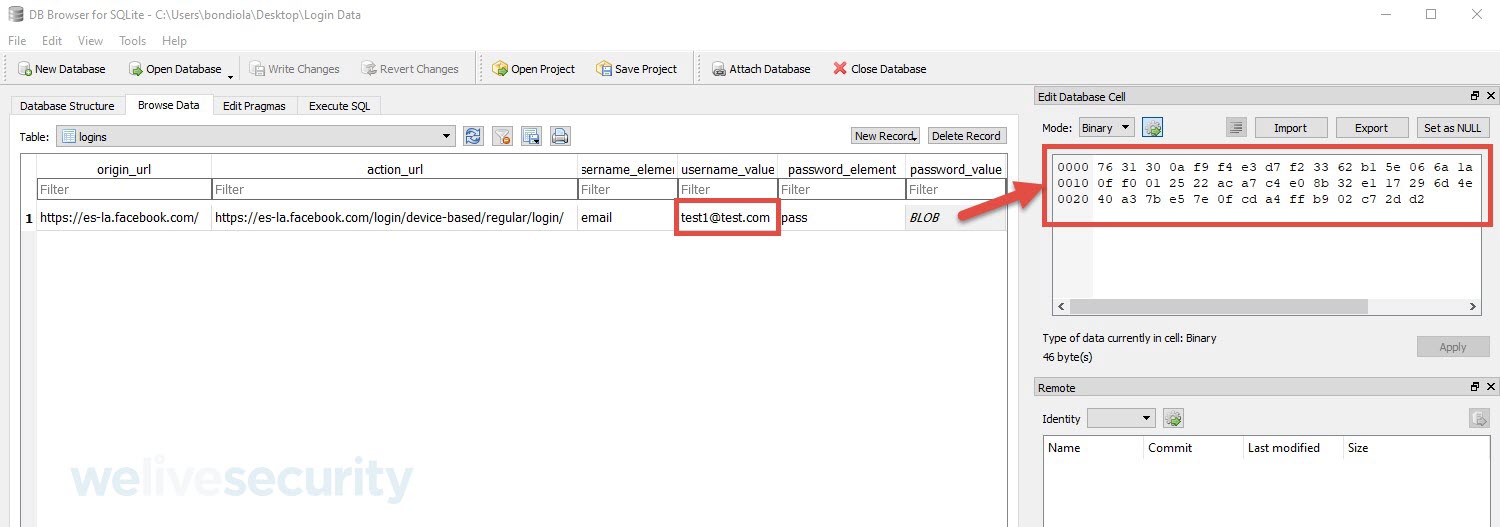Click the refresh table data icon
Viewport: 1500px width, 527px height.
click(x=473, y=136)
